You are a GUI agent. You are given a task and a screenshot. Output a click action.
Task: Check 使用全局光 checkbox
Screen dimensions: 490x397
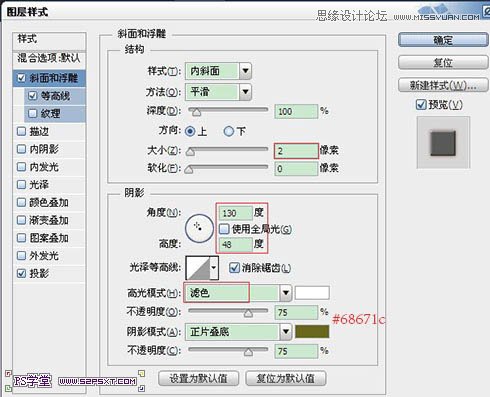[224, 229]
